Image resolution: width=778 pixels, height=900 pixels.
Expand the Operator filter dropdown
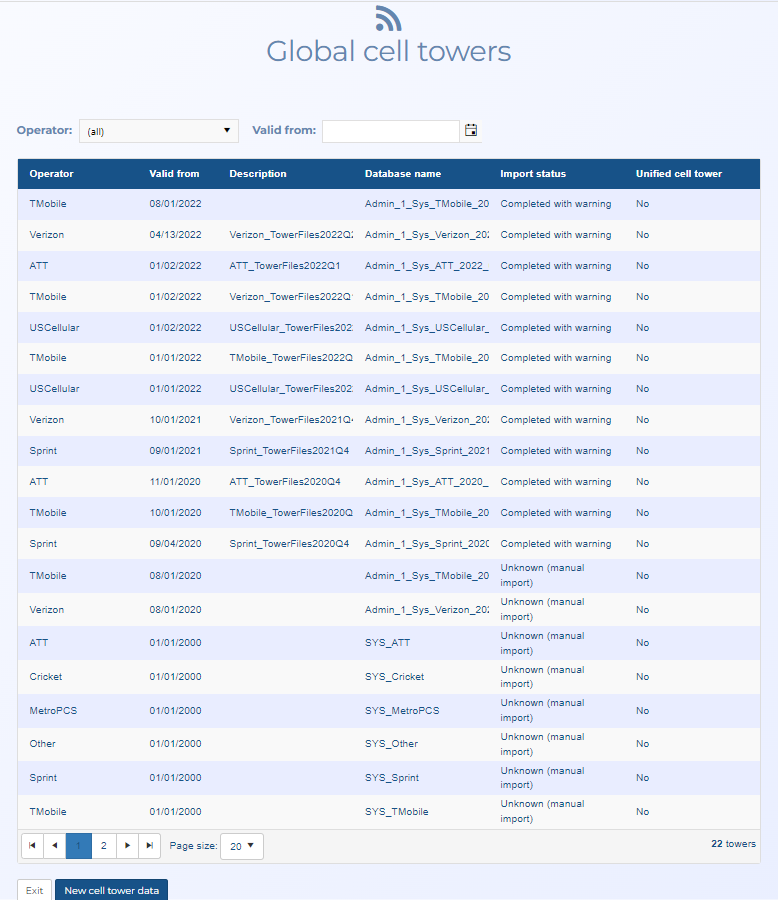[x=158, y=131]
